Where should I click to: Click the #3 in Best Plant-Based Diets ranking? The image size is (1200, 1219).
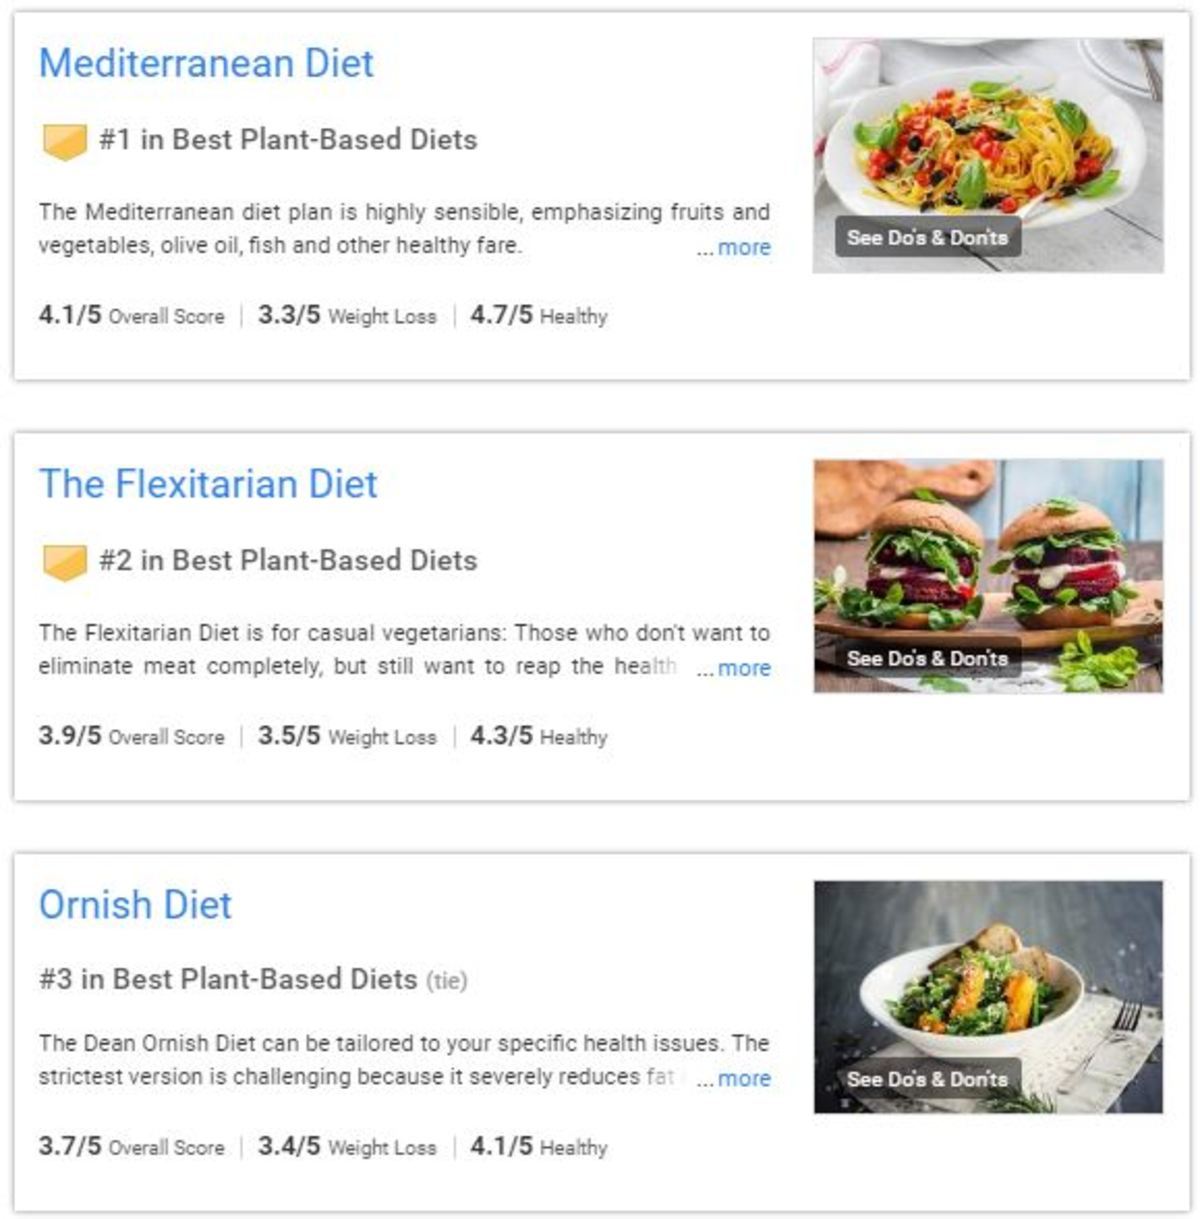point(228,979)
